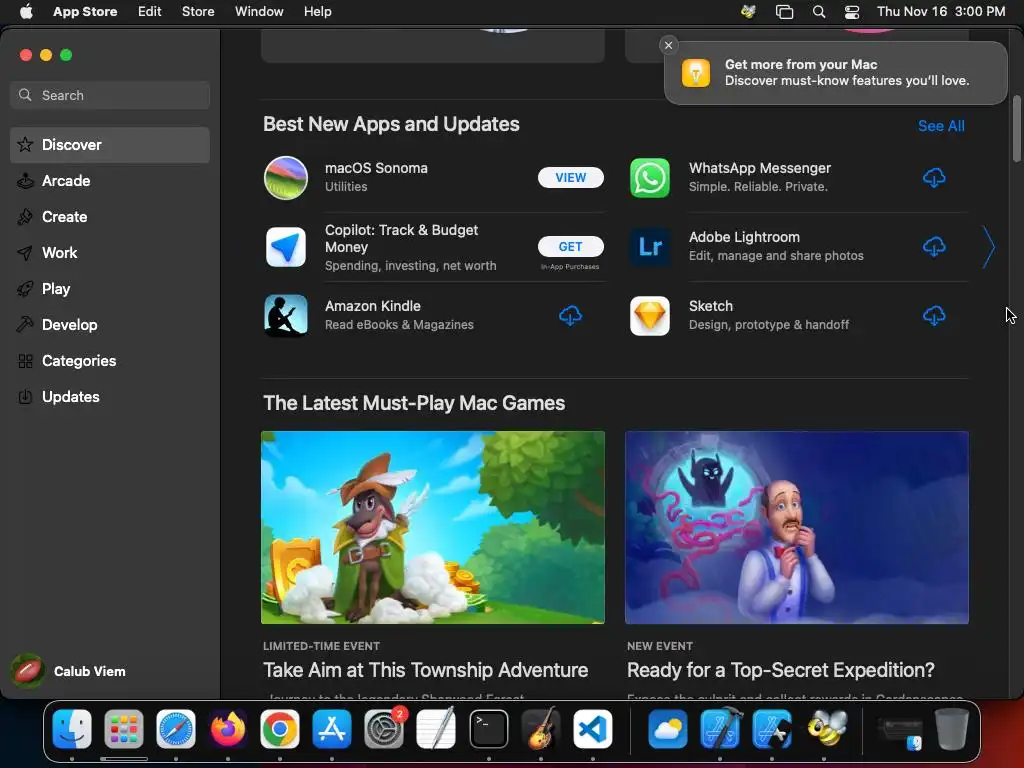
Task: Open the Copilot app icon
Action: pos(285,247)
